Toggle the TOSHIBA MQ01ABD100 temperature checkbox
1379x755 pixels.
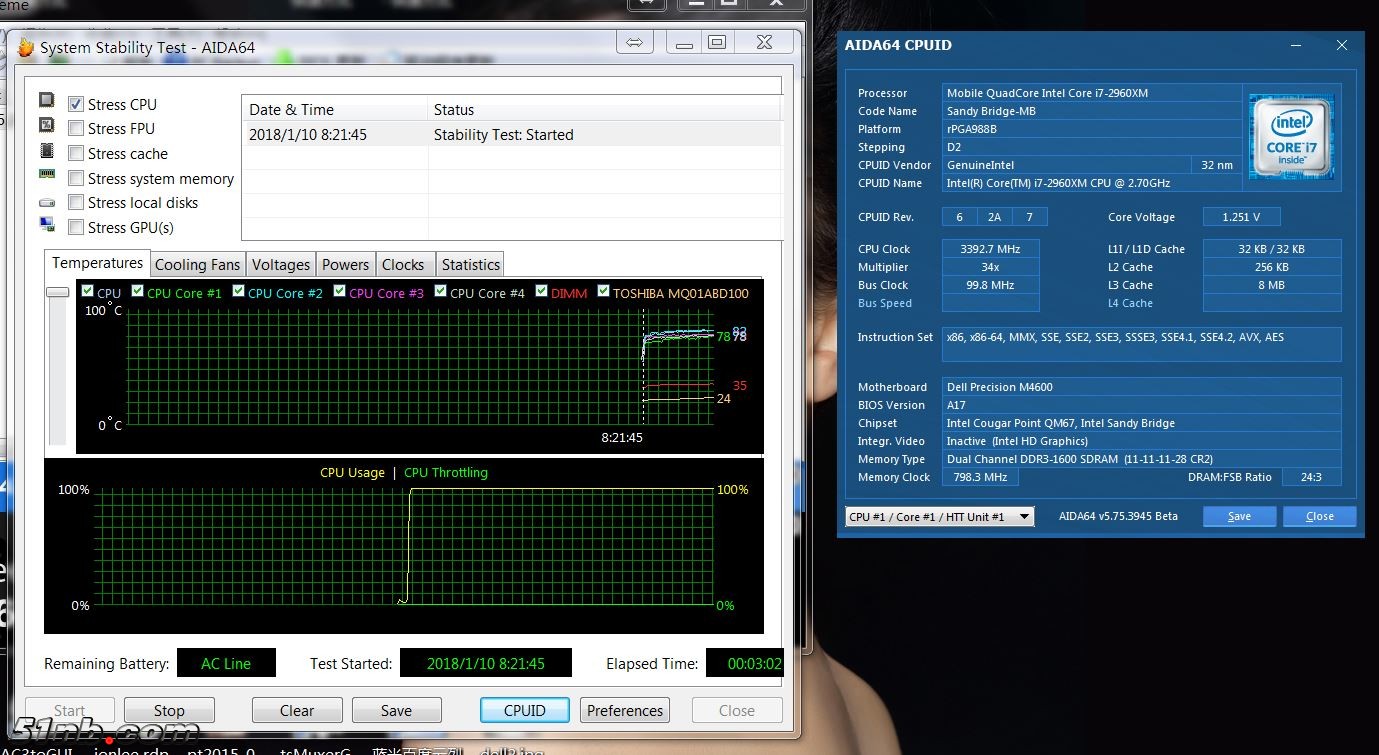tap(604, 292)
